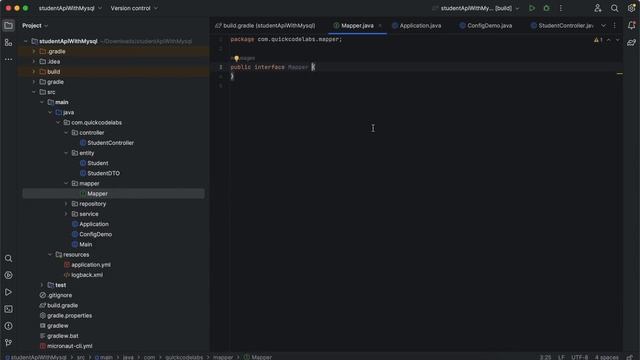Click UTF-8 encoding in status bar
640x360 pixels.
[x=580, y=357]
